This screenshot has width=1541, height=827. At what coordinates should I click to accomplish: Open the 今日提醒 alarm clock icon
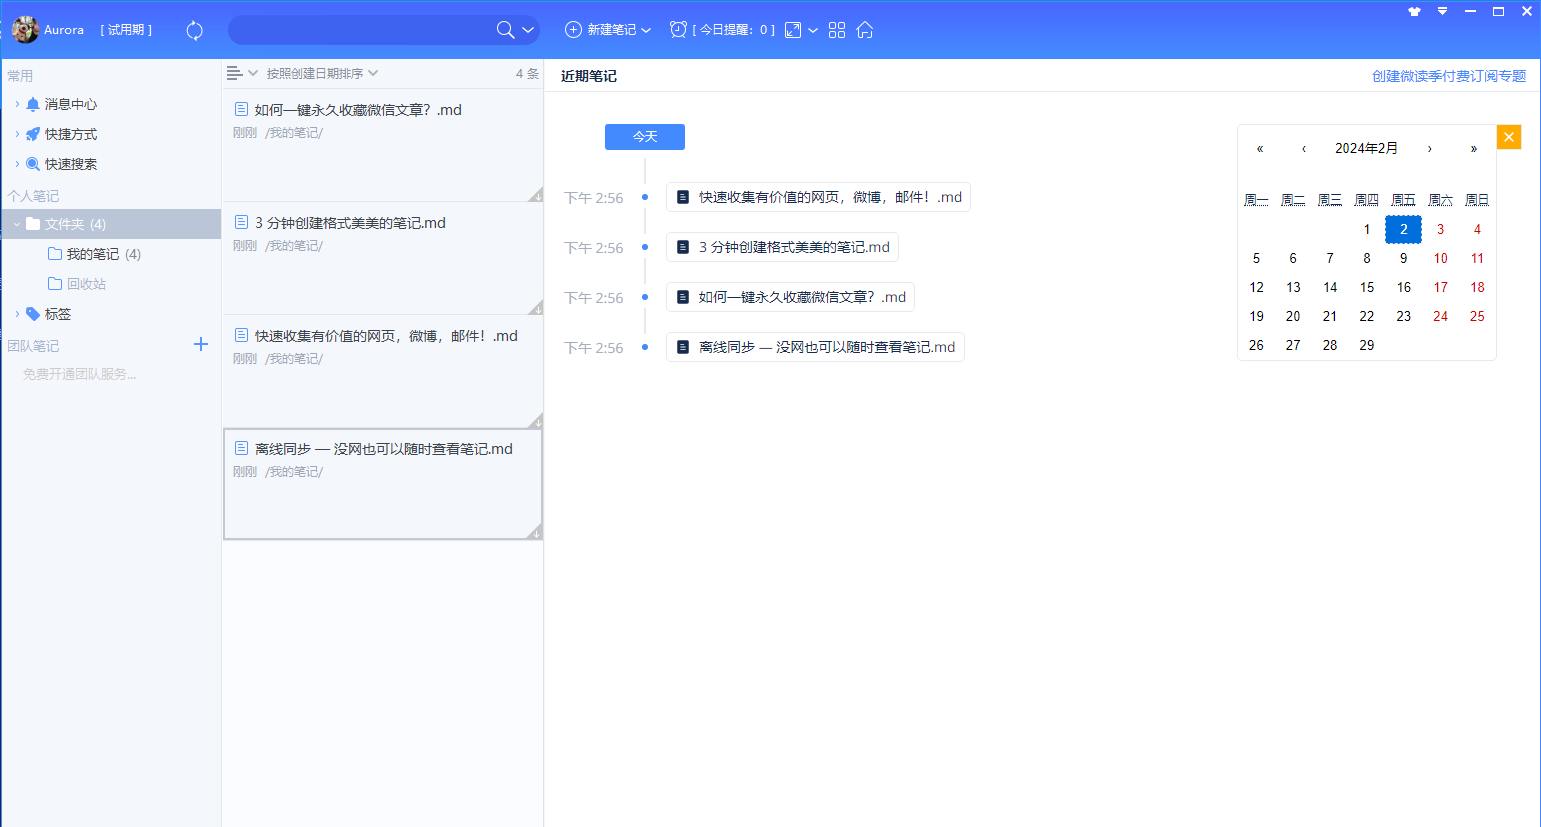(x=678, y=30)
